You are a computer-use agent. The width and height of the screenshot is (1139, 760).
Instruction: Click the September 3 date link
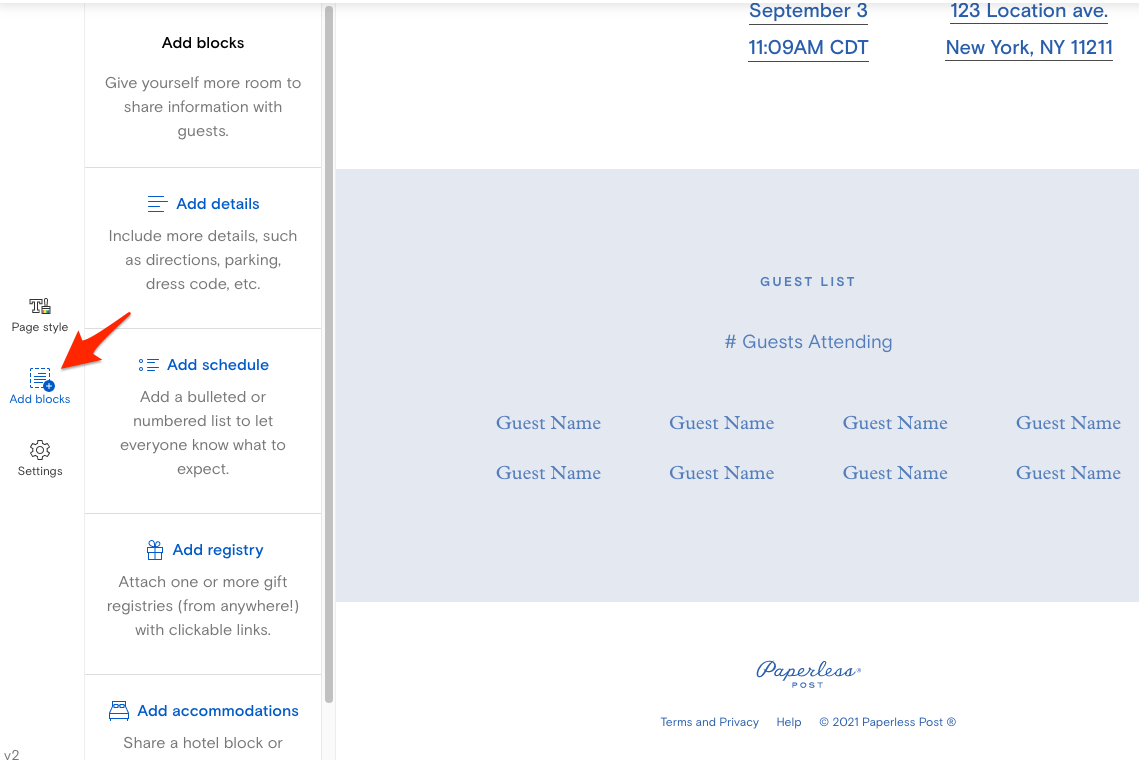[x=808, y=12]
